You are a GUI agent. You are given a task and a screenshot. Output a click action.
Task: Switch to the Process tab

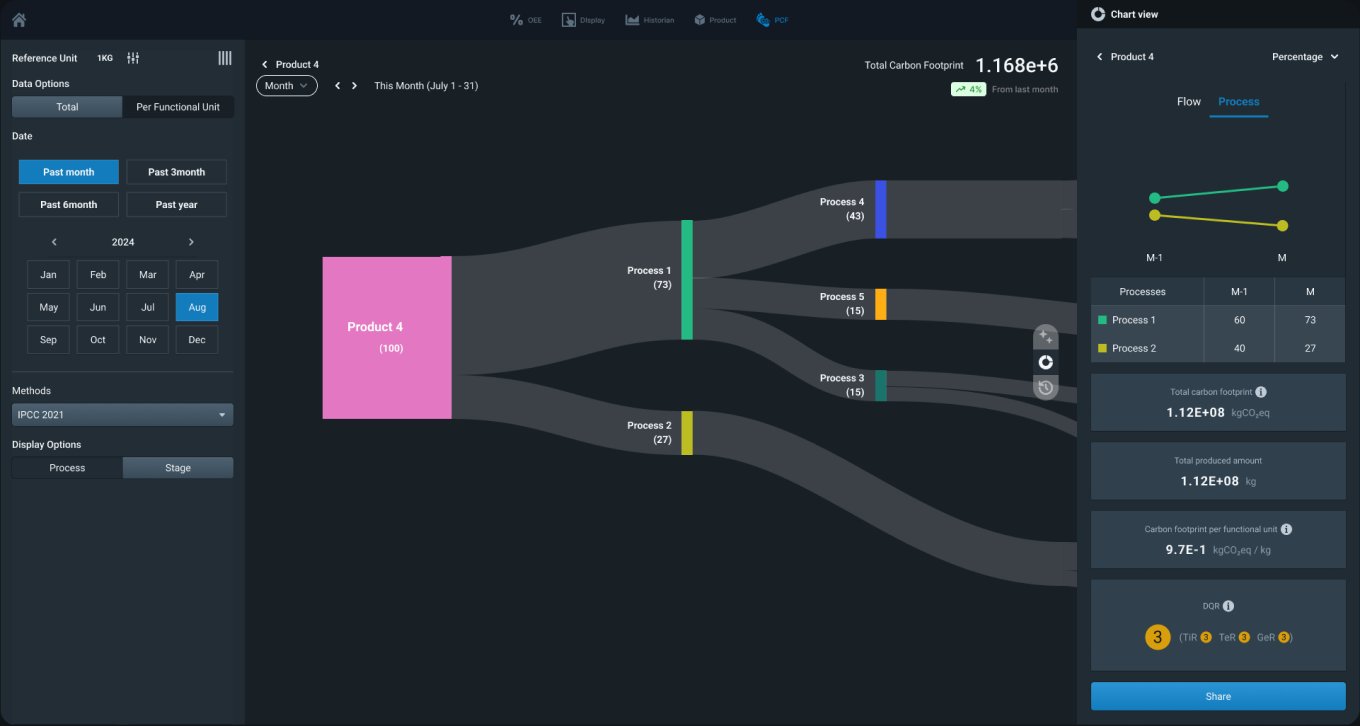[x=1239, y=101]
